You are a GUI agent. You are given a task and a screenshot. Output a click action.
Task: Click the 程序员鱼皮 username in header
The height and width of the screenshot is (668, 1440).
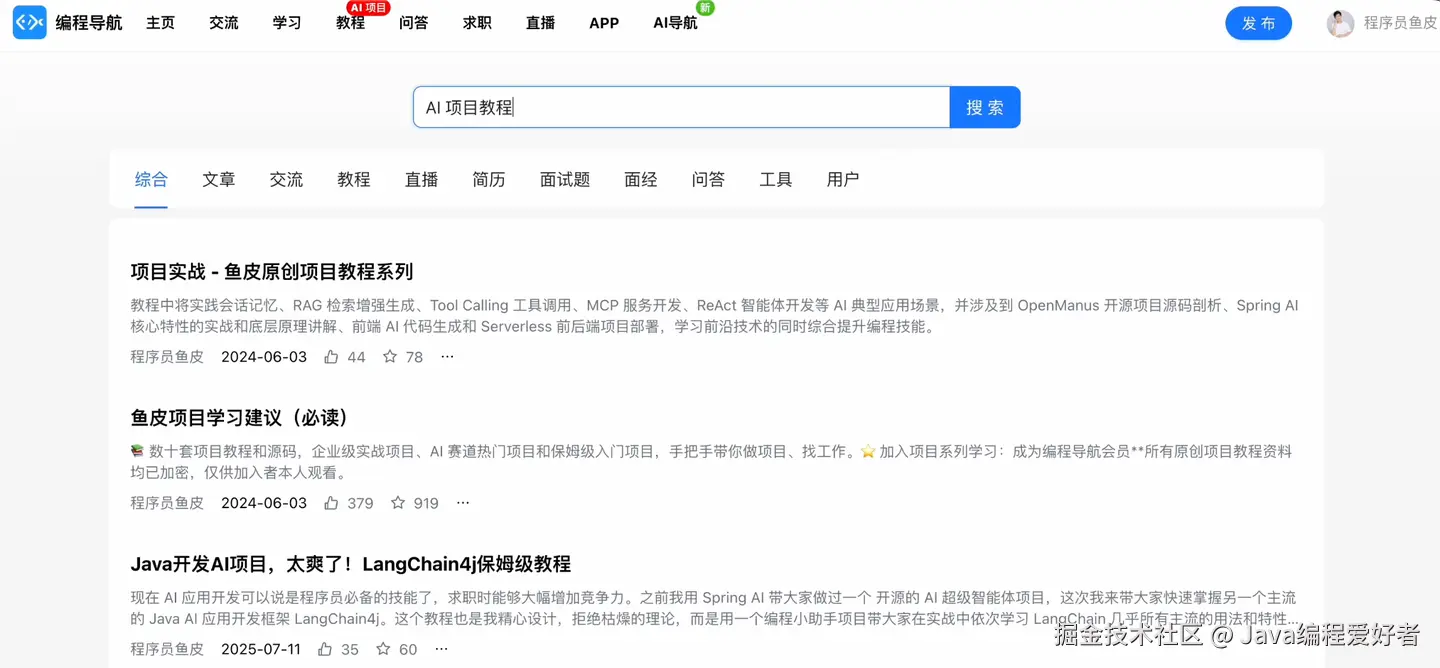[x=1400, y=23]
